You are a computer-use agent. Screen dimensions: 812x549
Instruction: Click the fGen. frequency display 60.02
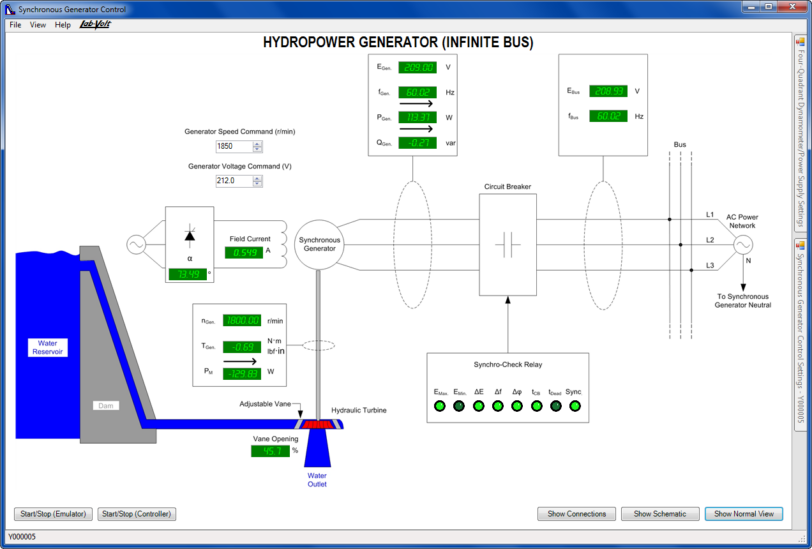point(417,92)
